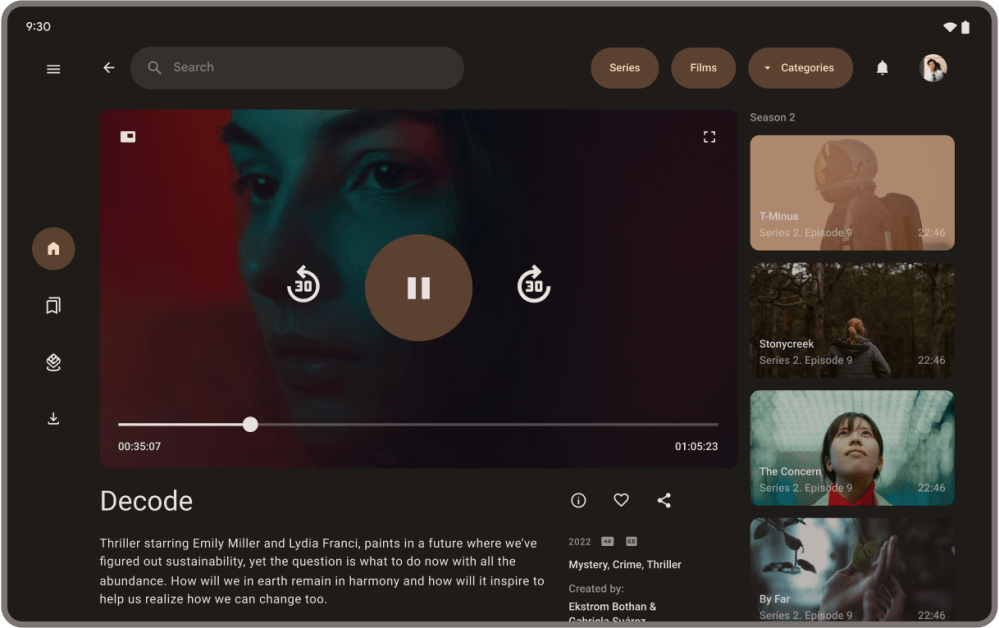
Task: Open notifications with the bell icon
Action: click(882, 68)
